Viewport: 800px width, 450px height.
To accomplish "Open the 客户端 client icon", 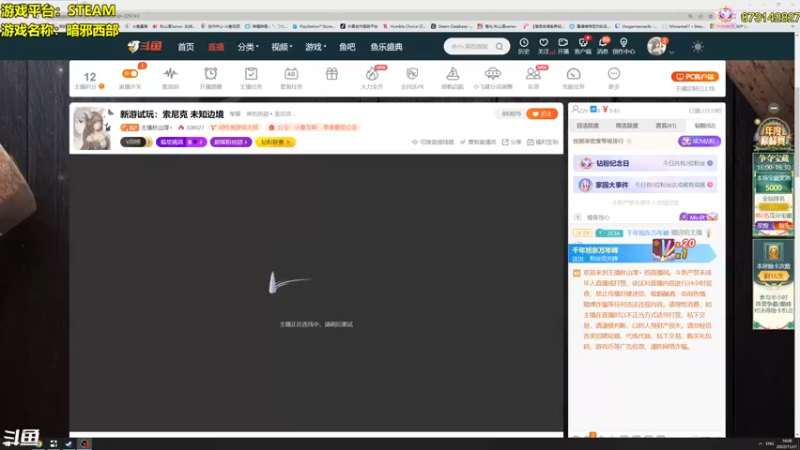I will click(583, 45).
